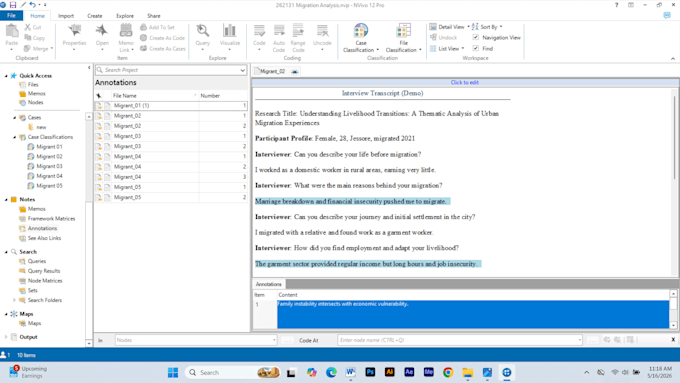Toggle the Find checkbox
The height and width of the screenshot is (383, 680).
(476, 48)
